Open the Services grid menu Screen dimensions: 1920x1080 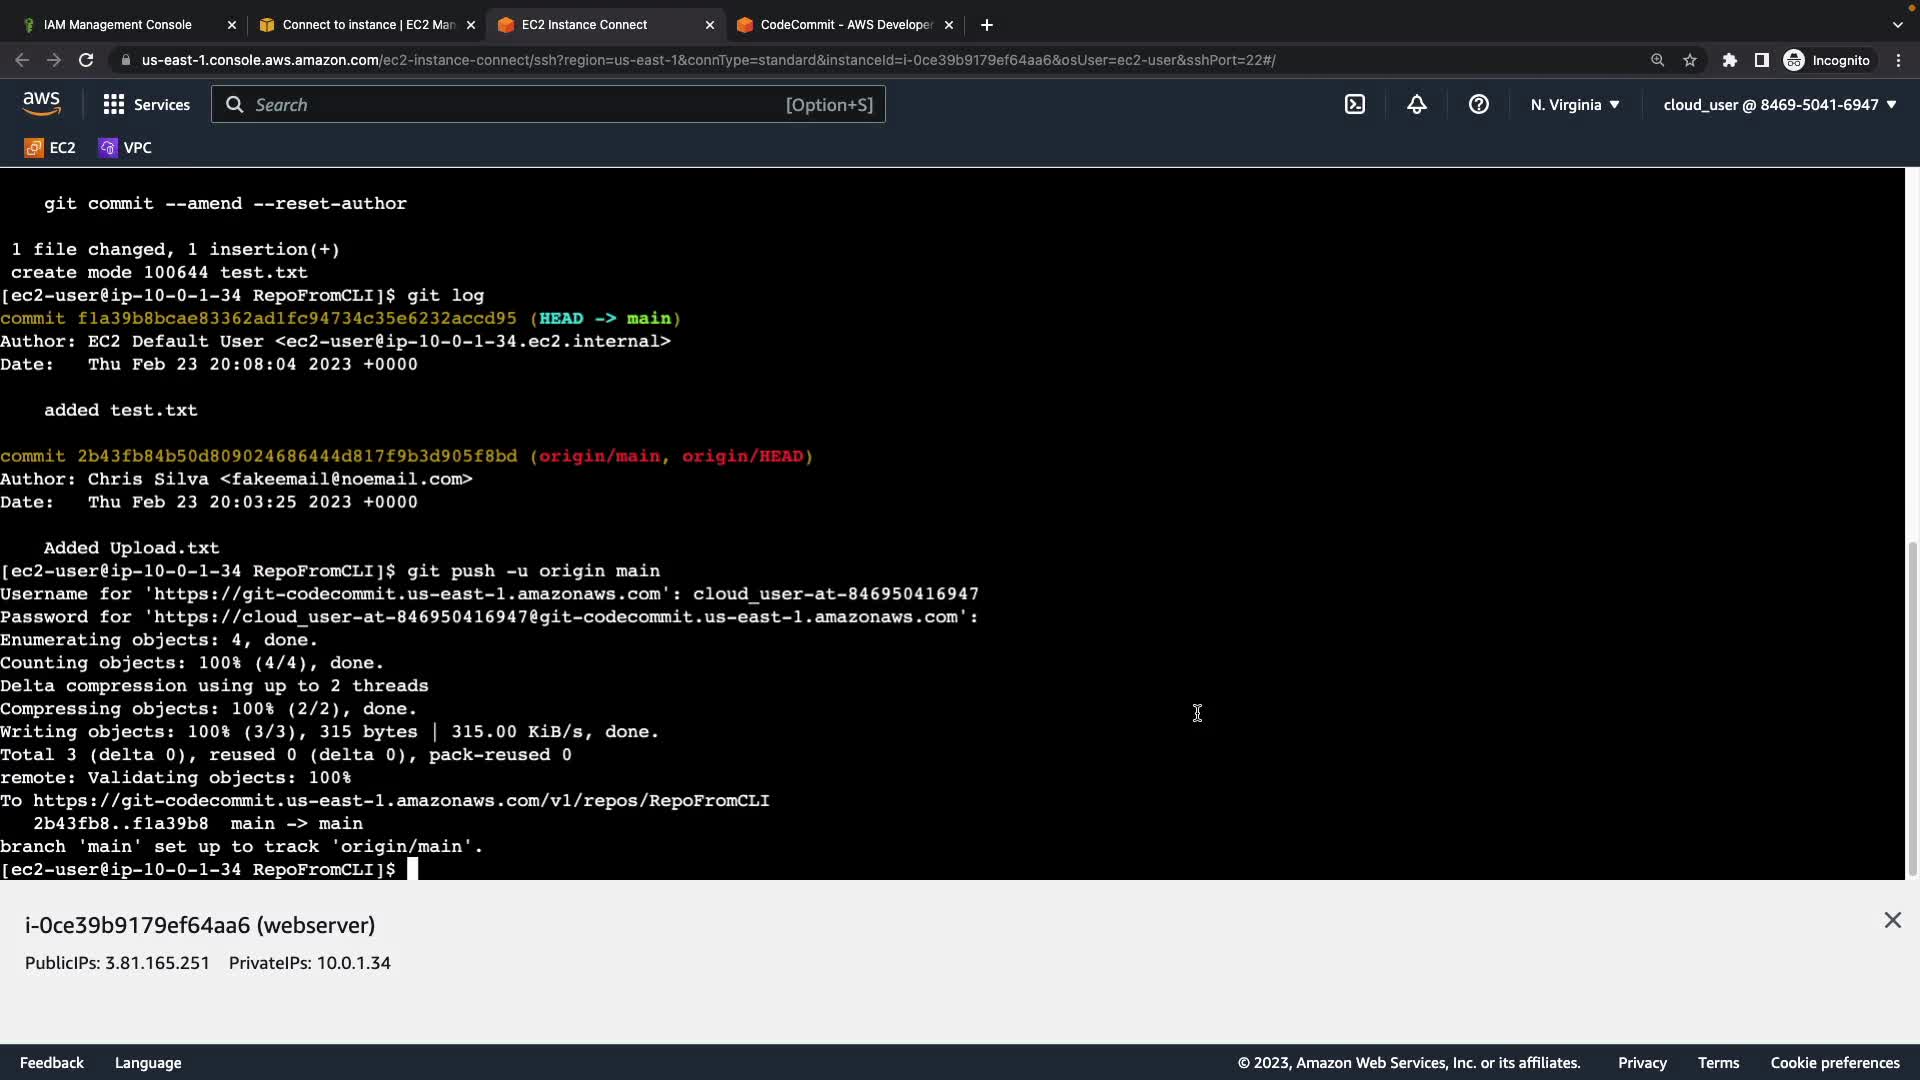coord(146,104)
